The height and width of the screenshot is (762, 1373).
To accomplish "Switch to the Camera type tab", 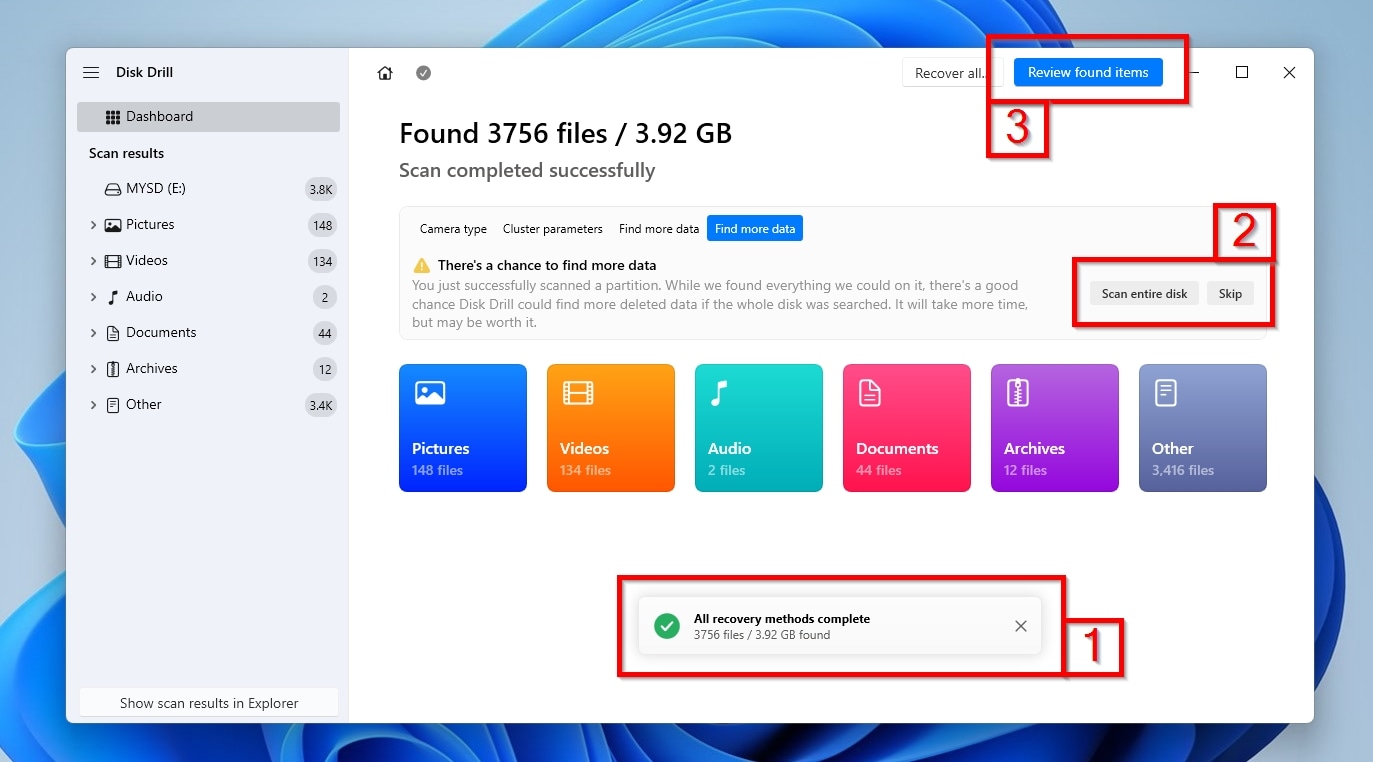I will pyautogui.click(x=453, y=228).
